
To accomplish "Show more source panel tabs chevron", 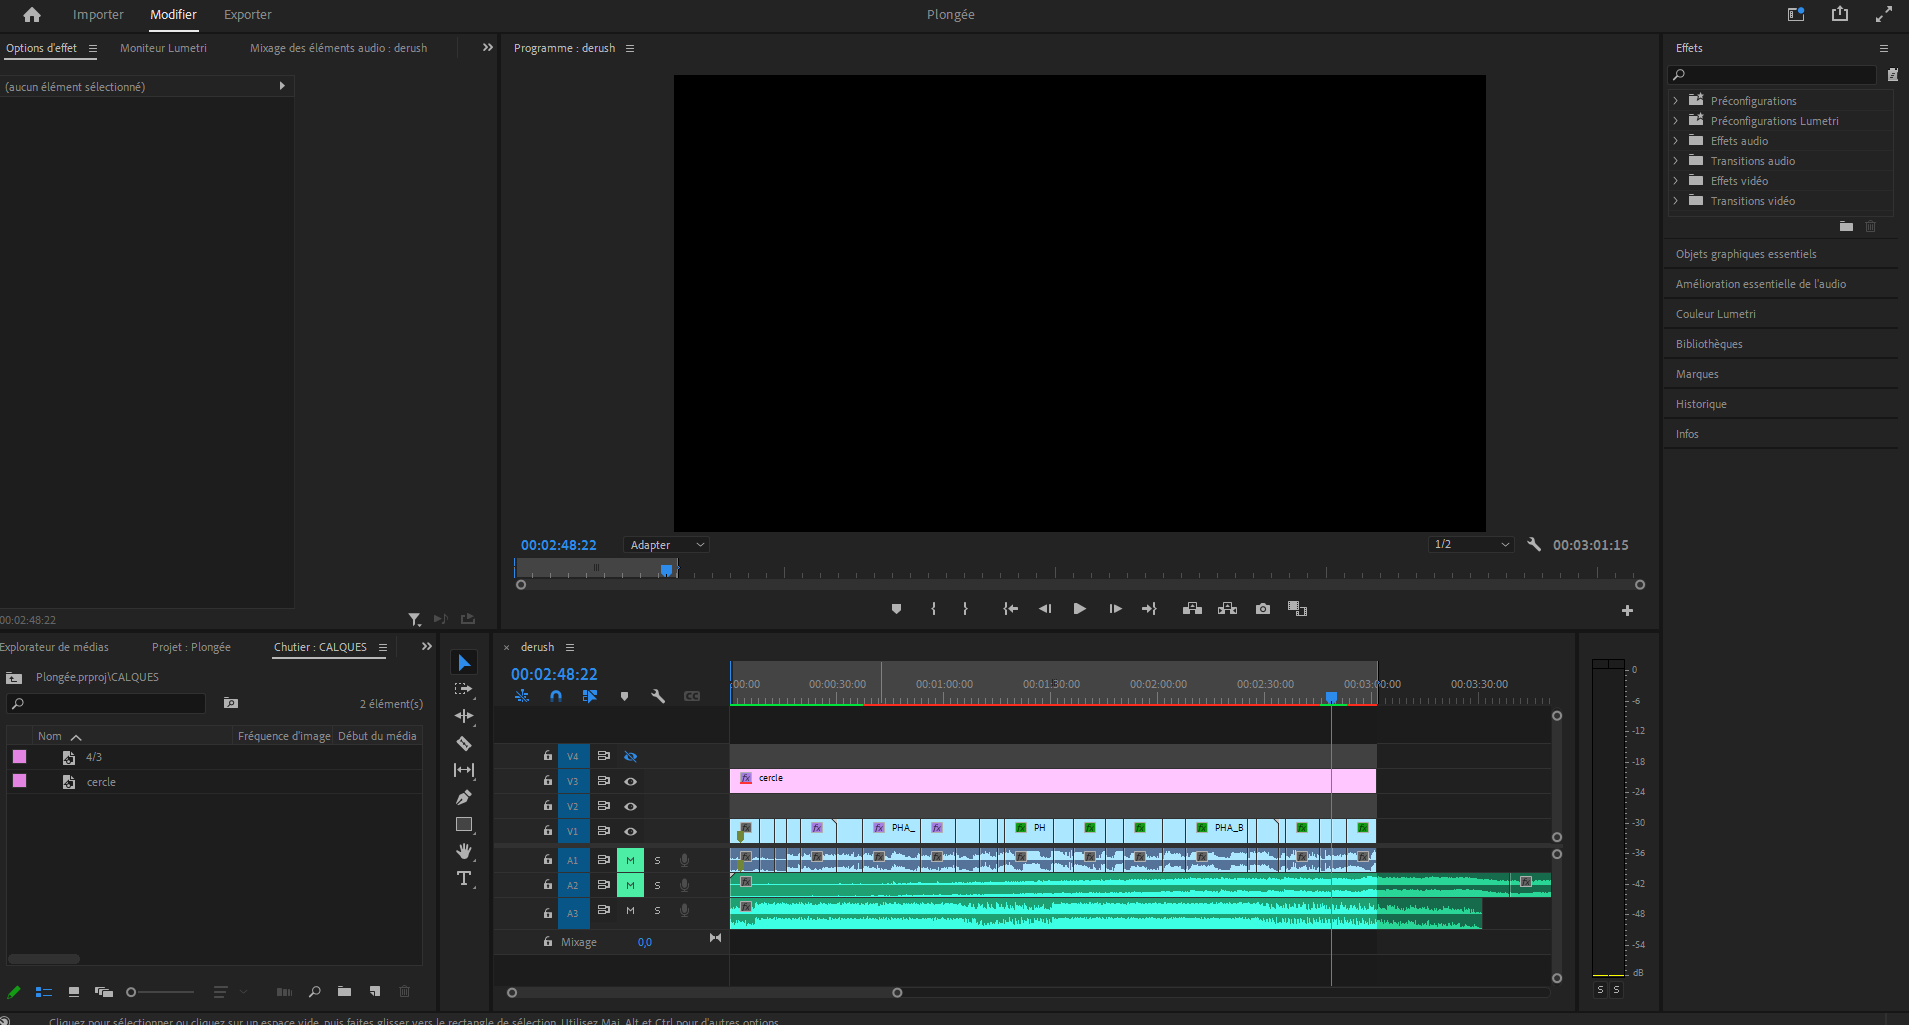I will click(x=488, y=47).
